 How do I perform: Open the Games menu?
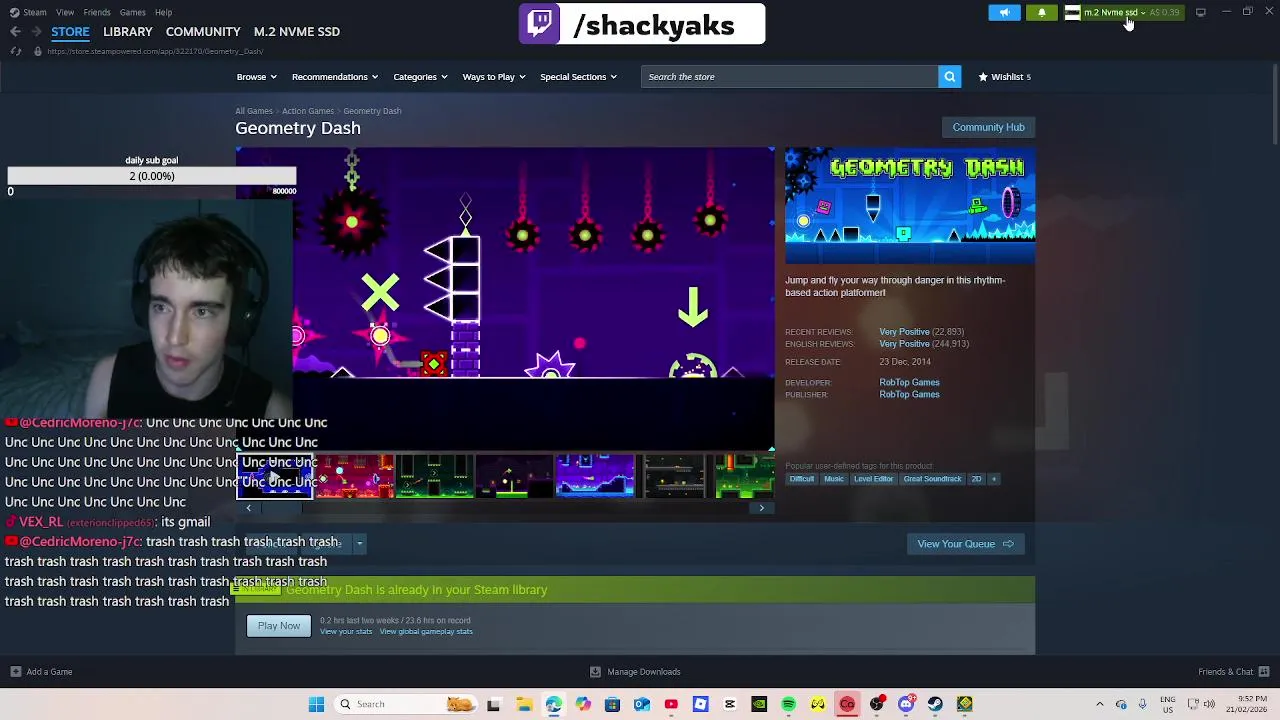coord(132,12)
